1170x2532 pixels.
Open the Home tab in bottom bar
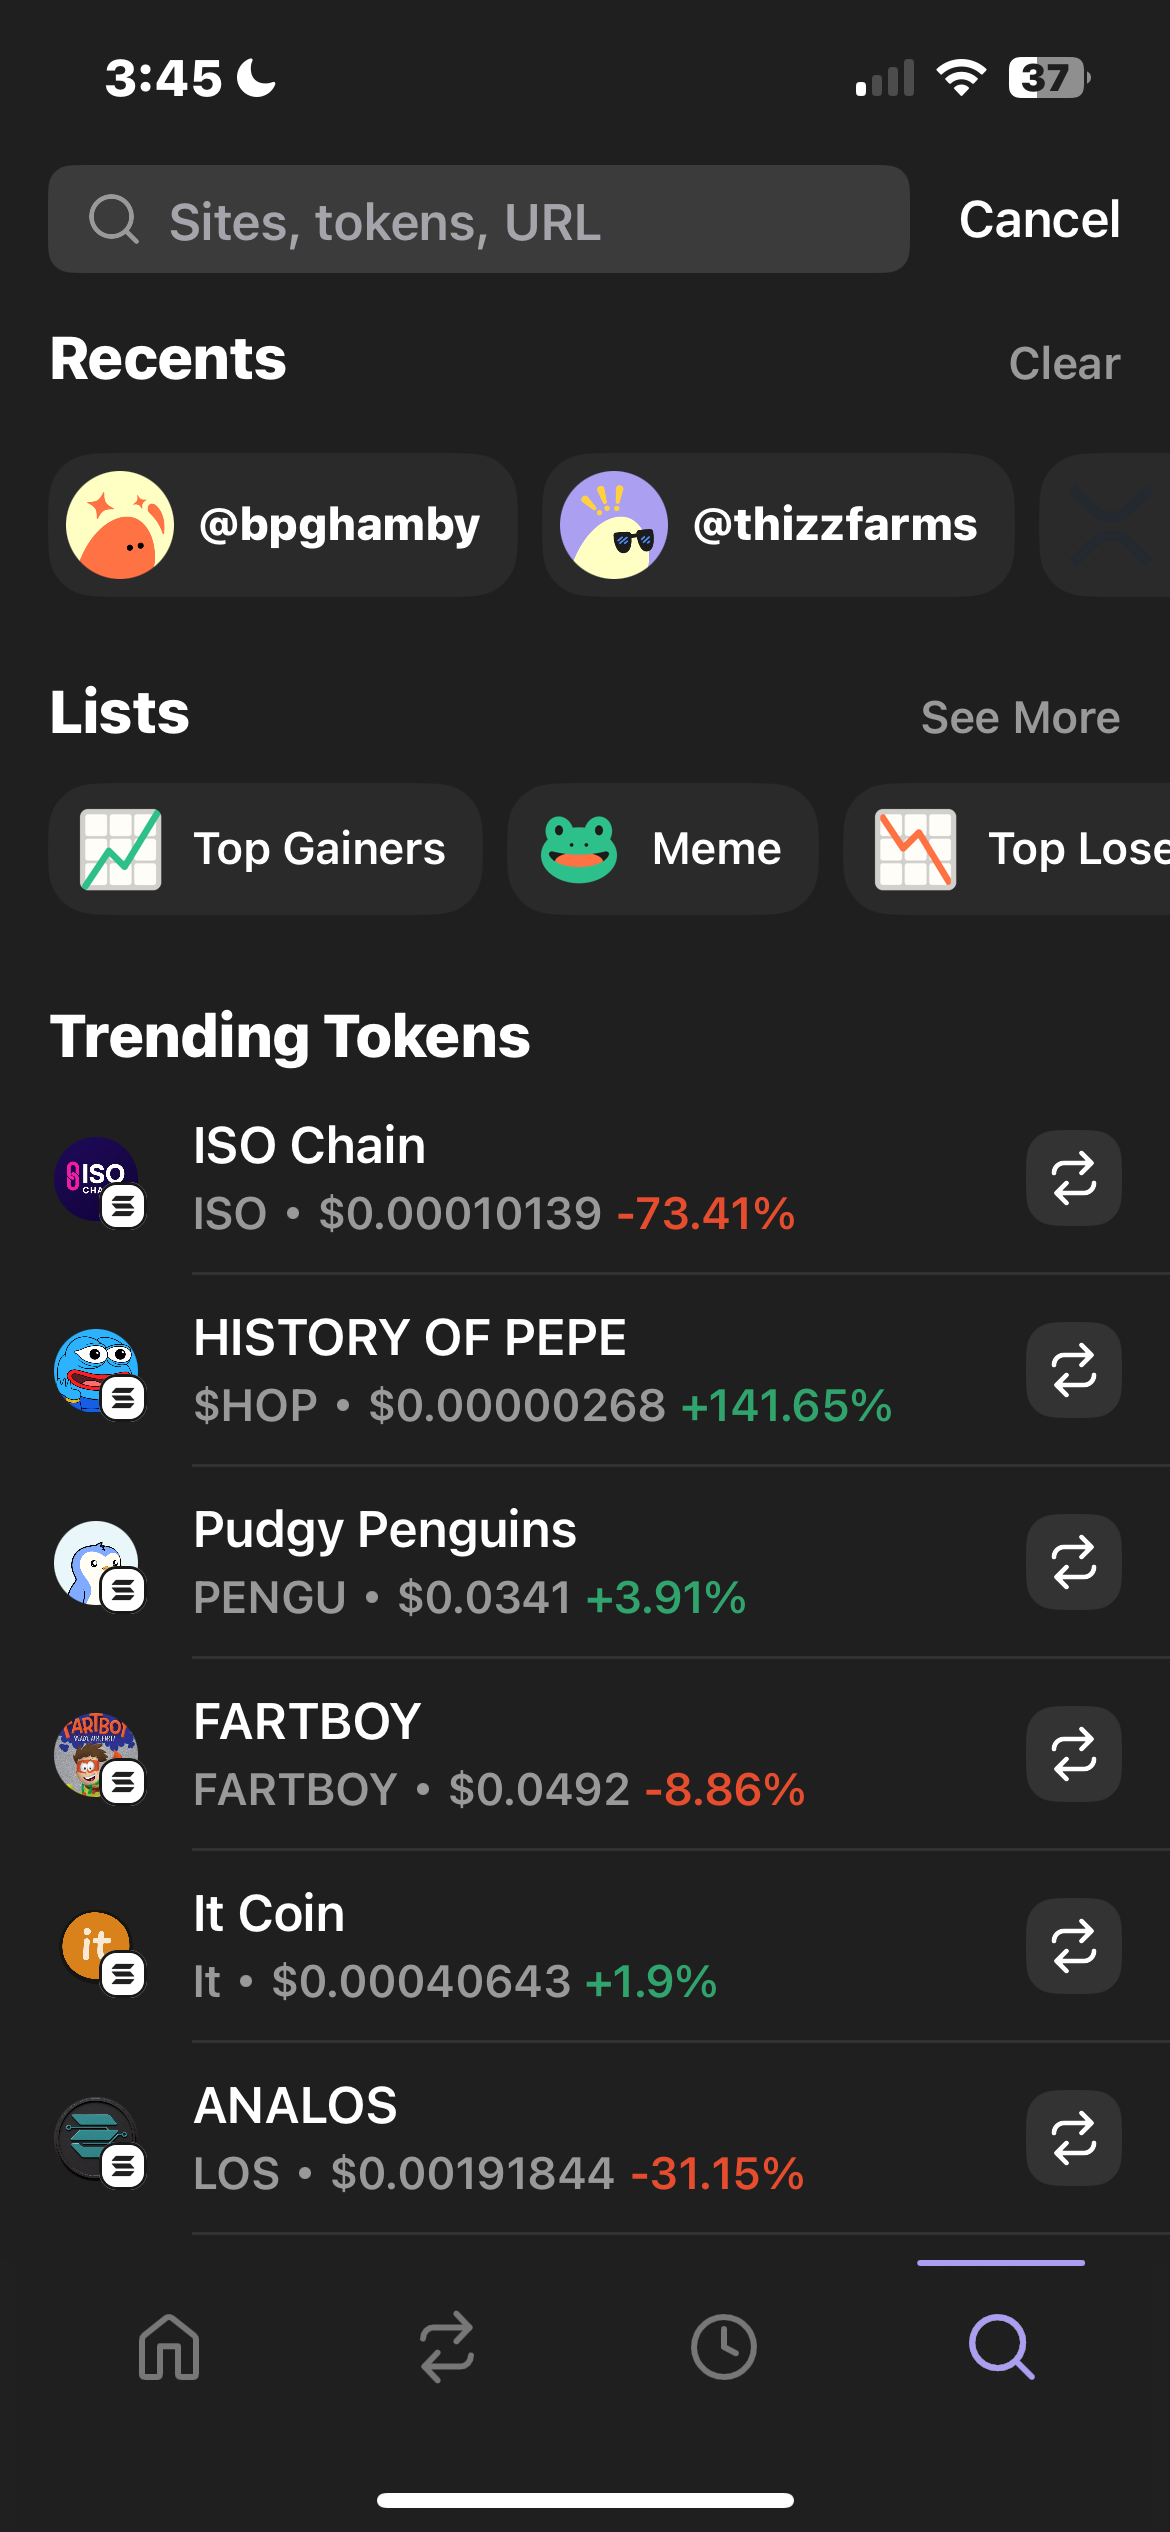[x=169, y=2346]
